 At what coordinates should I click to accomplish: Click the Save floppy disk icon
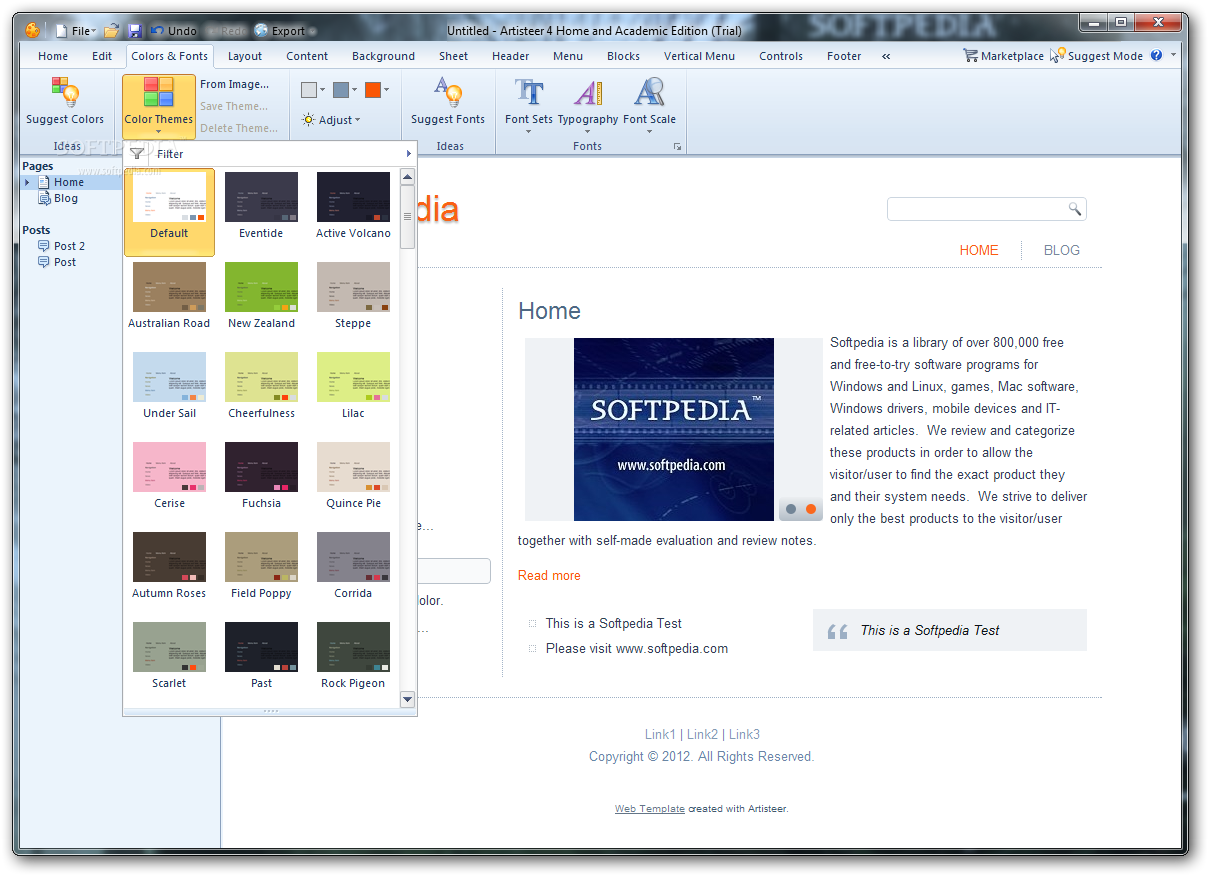[x=135, y=31]
